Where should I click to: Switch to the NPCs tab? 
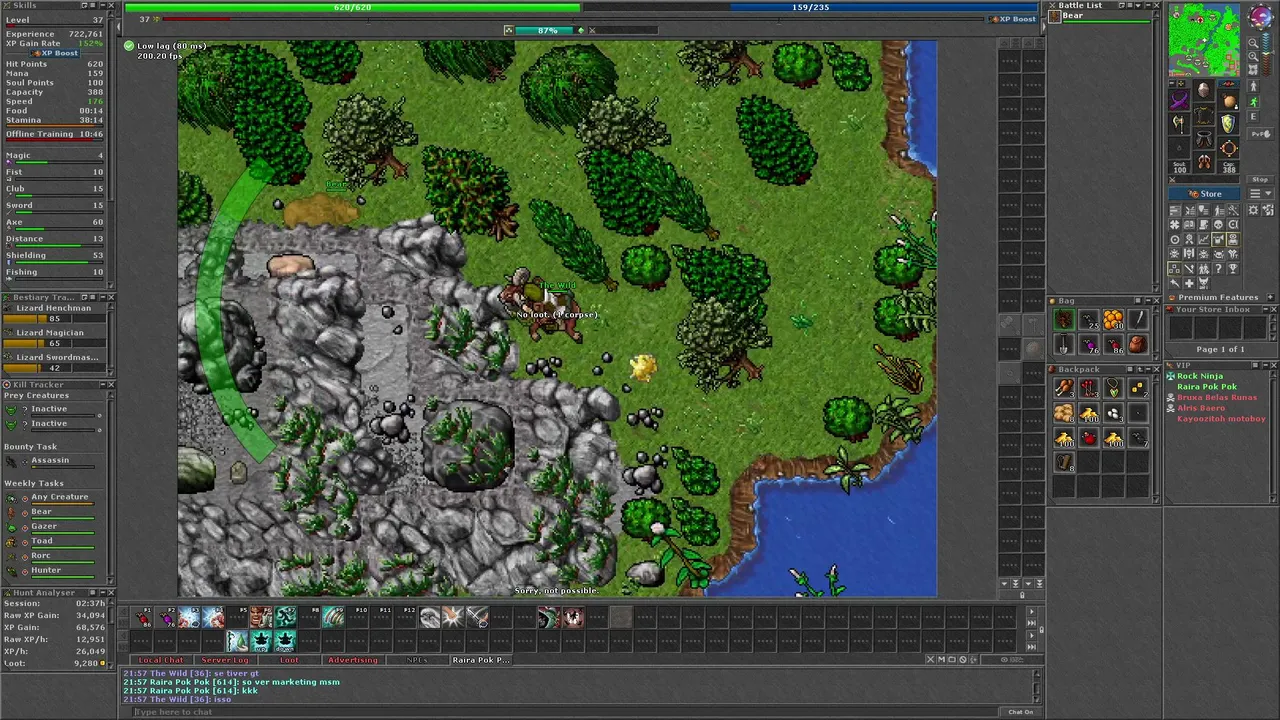[x=417, y=660]
